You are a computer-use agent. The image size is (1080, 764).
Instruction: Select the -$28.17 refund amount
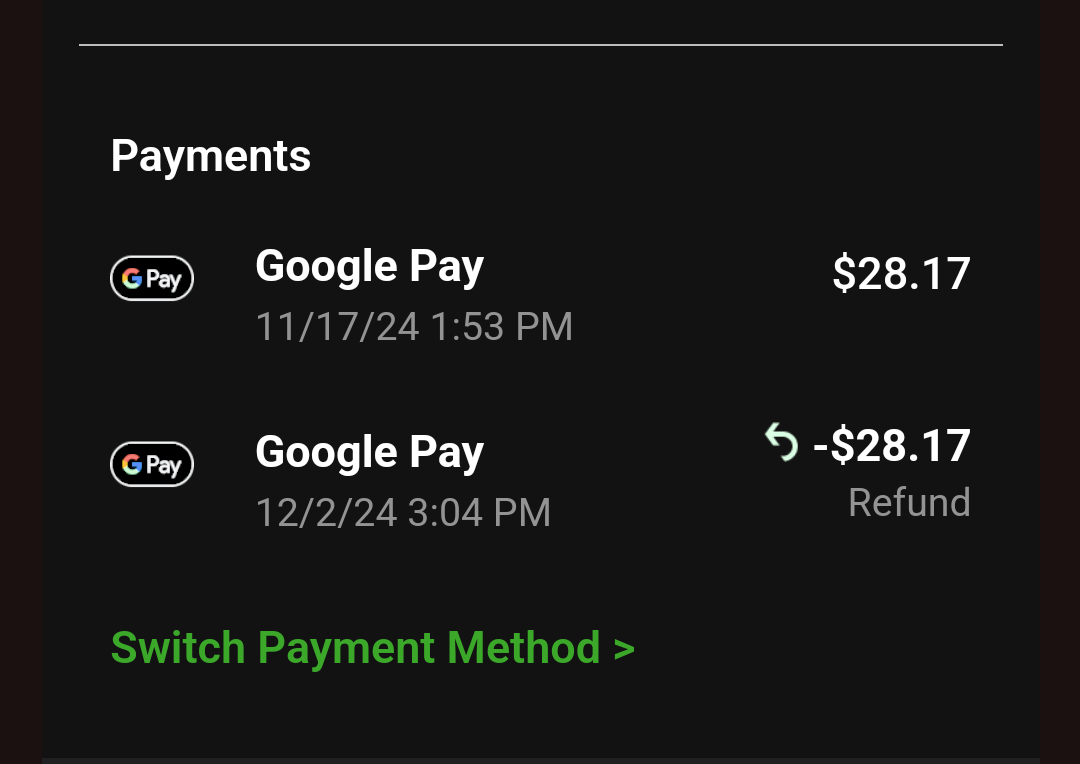point(892,446)
